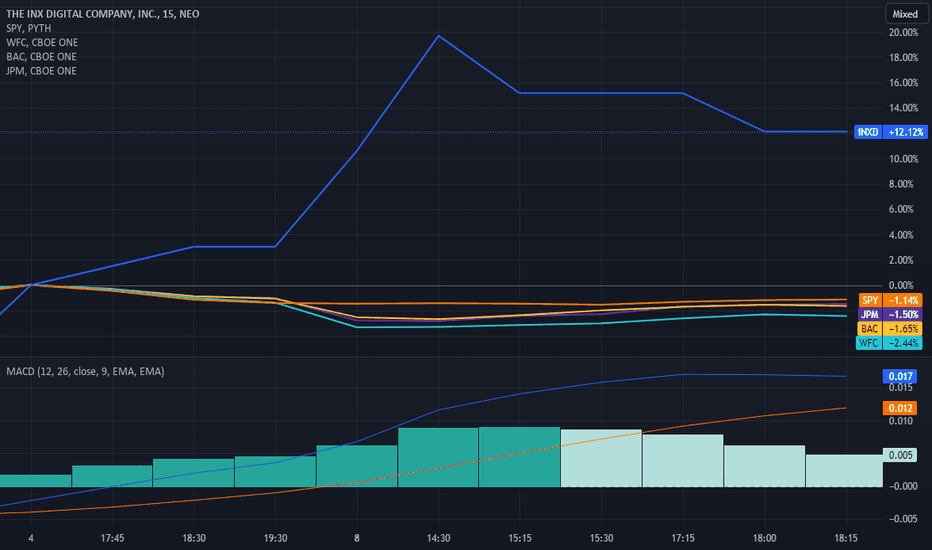Click the WFC symbol tag
This screenshot has height=550, width=932.
[x=868, y=343]
